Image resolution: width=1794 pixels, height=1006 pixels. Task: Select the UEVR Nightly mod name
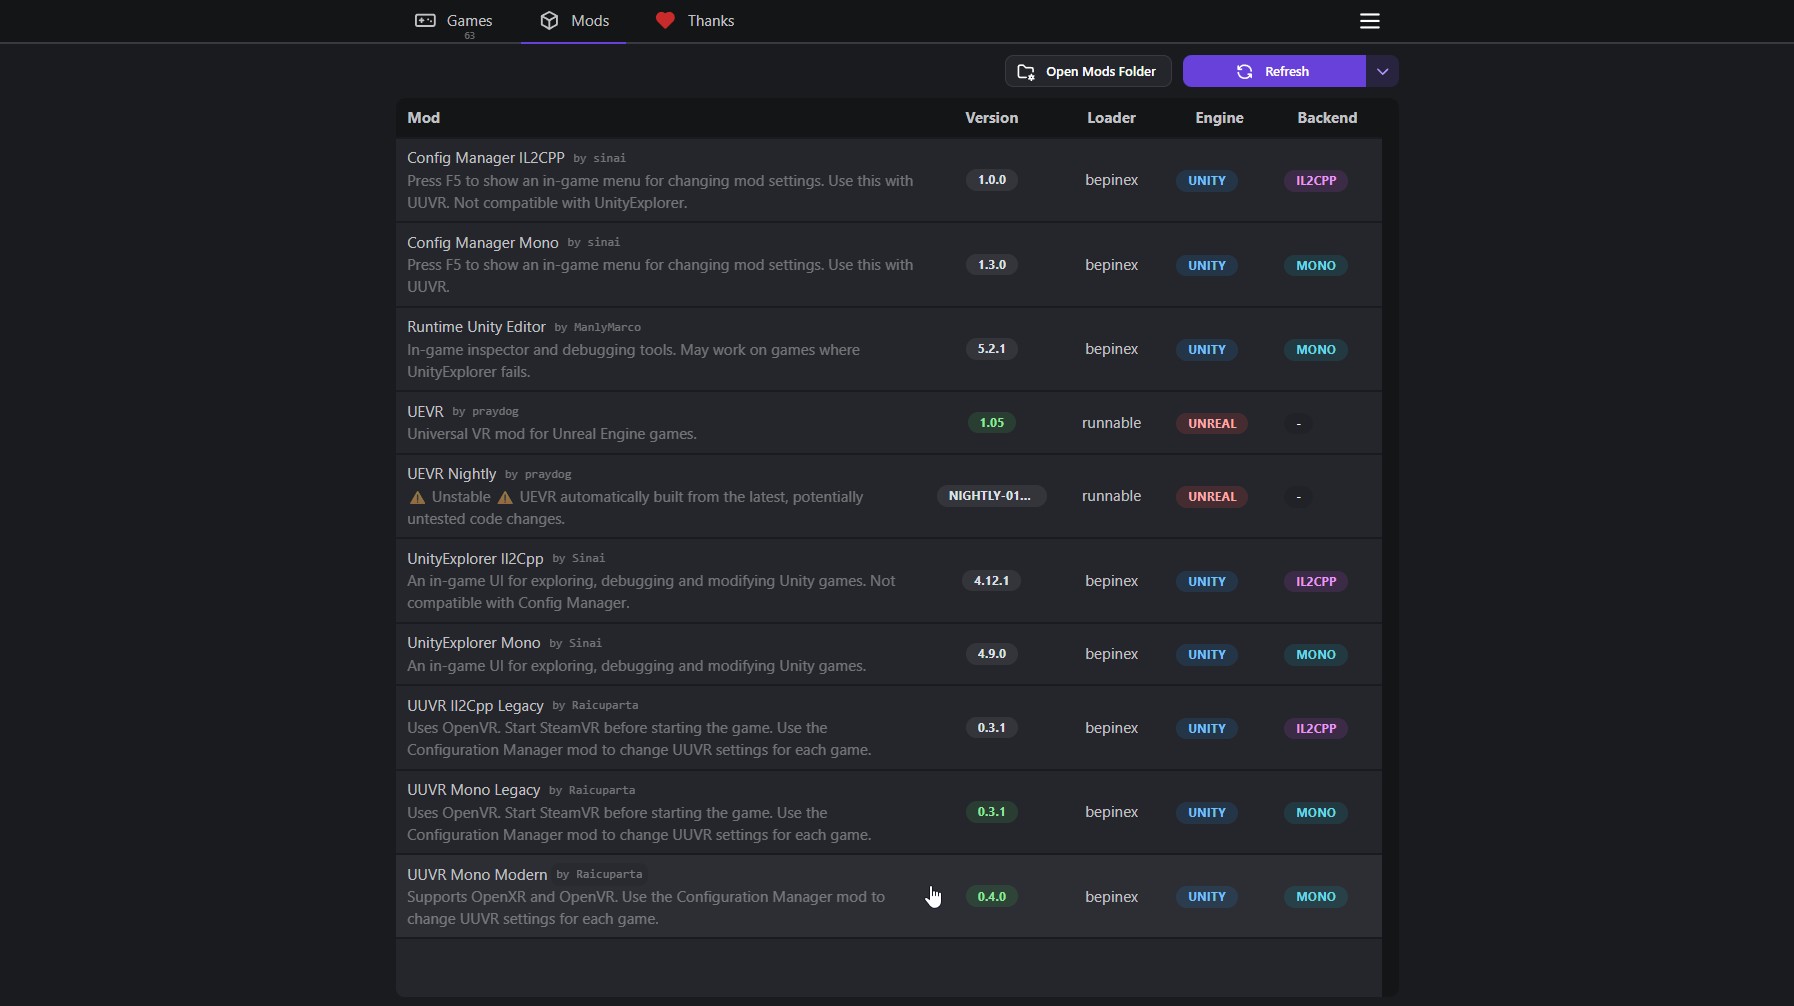coord(451,474)
